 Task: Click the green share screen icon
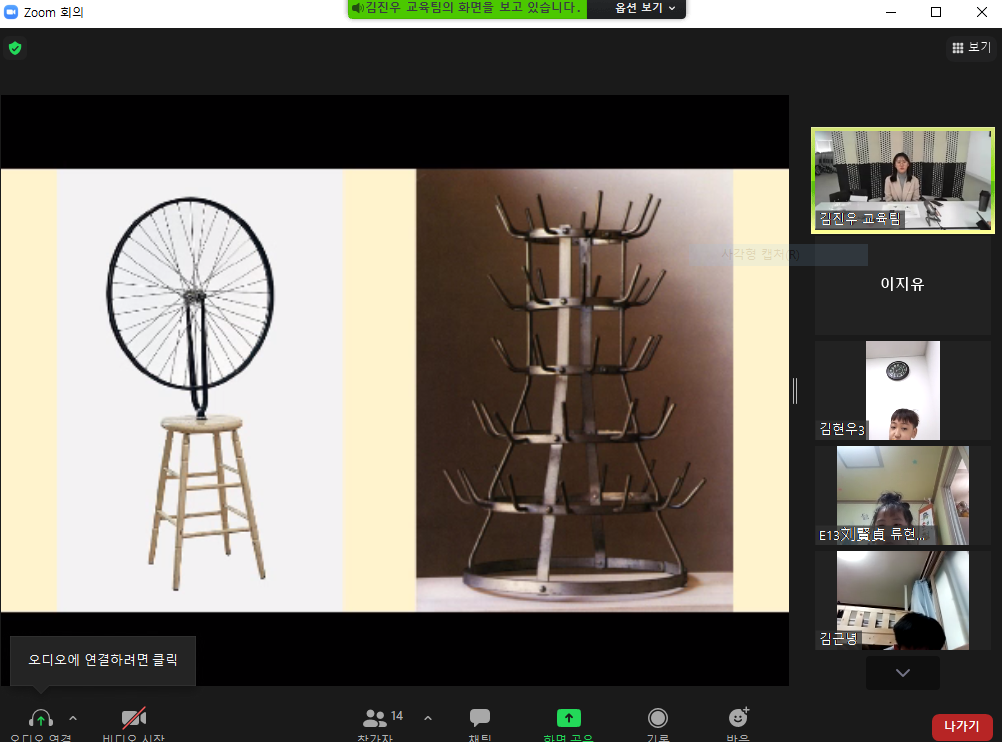click(x=569, y=718)
